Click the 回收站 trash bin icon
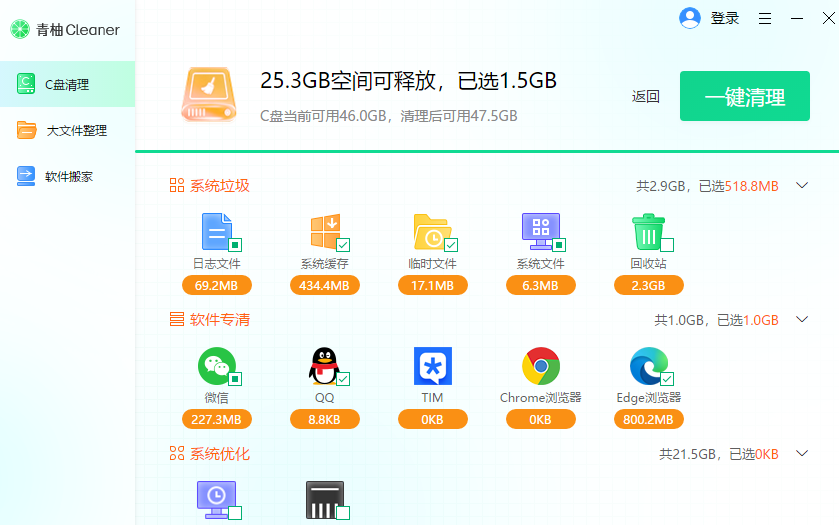Viewport: 839px width, 525px height. 649,231
